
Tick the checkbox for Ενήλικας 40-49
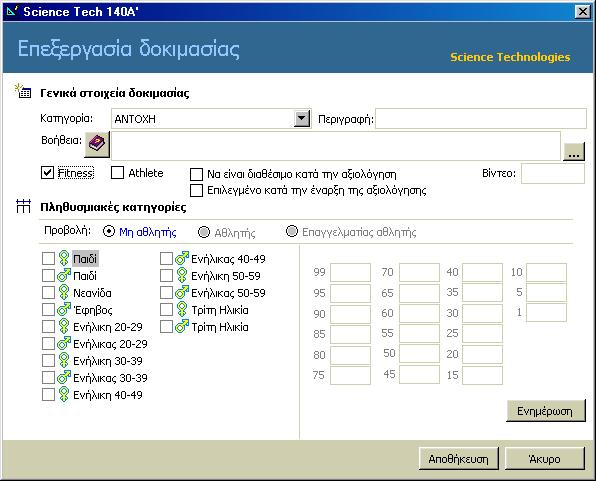[x=166, y=259]
